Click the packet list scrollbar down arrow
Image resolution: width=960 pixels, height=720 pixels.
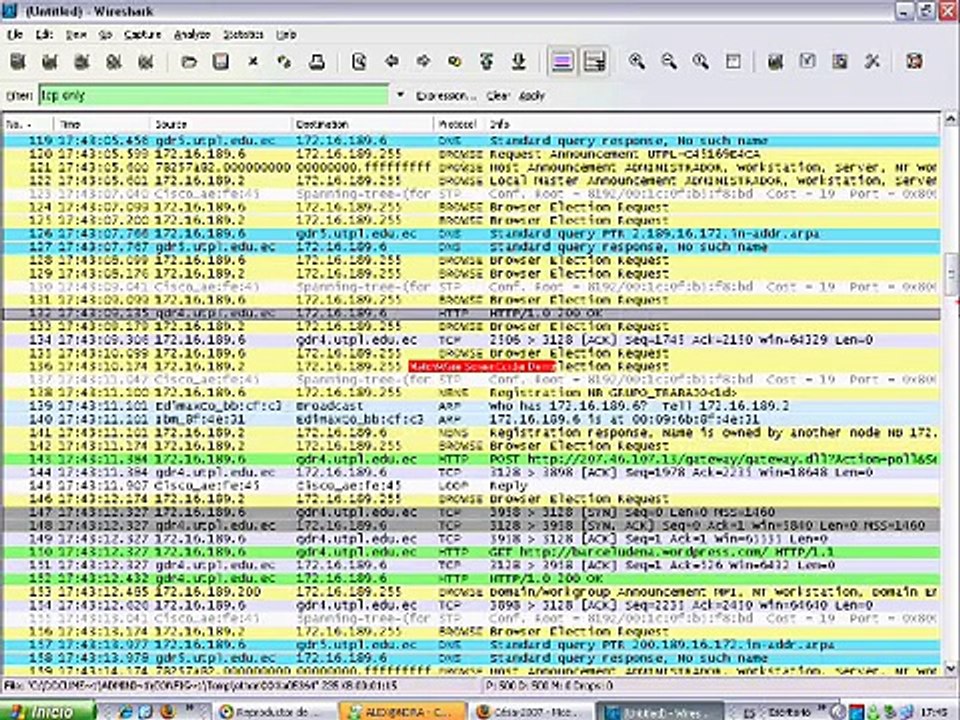950,668
